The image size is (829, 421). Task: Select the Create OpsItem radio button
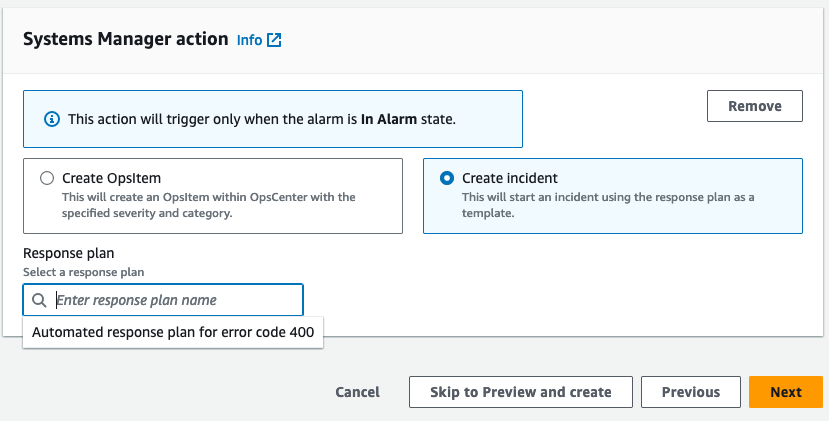tap(47, 178)
